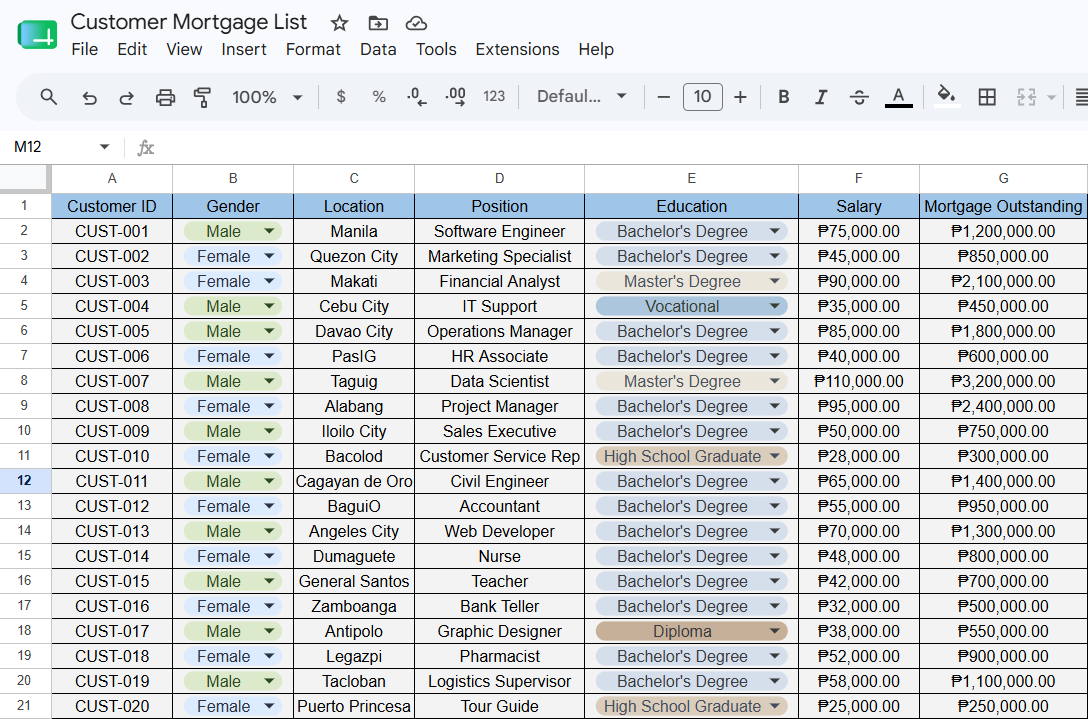Open the Extensions menu
This screenshot has height=719, width=1088.
click(517, 49)
